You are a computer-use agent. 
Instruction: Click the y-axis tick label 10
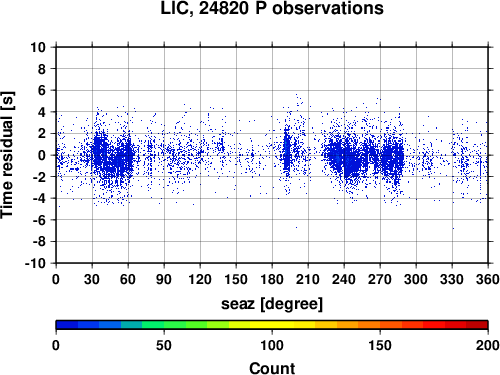click(38, 47)
